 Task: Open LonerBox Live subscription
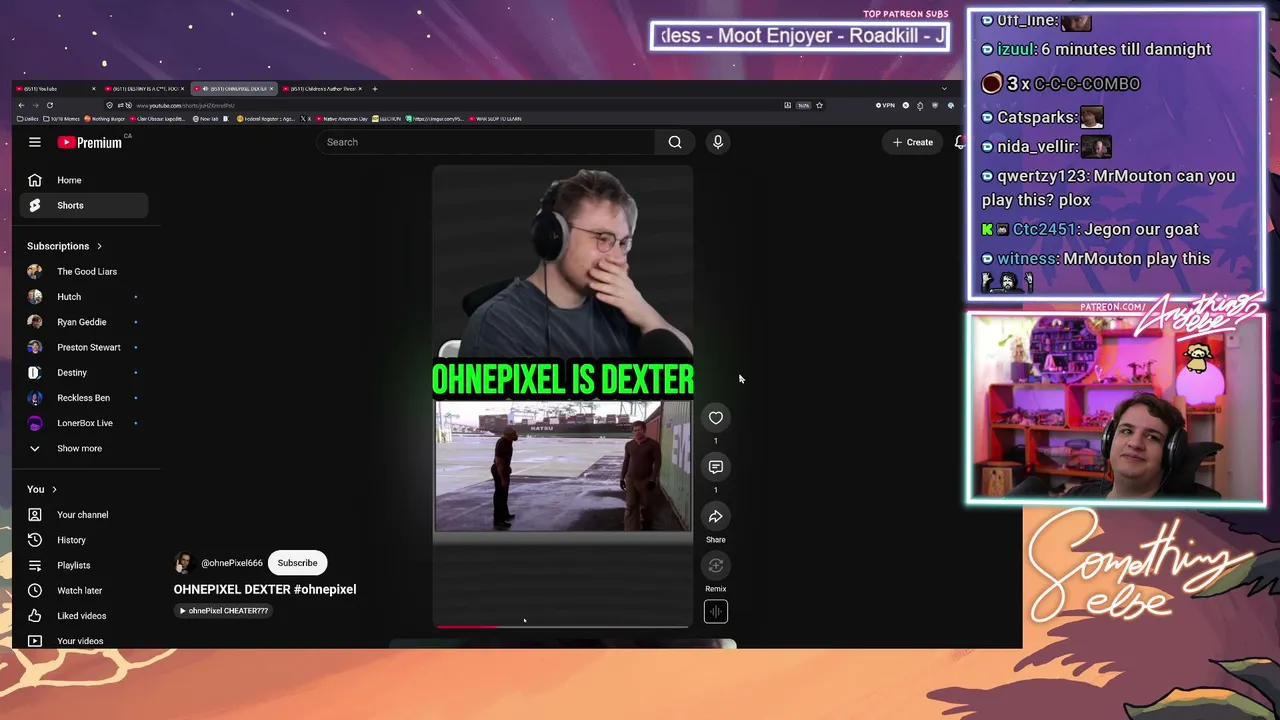(84, 423)
